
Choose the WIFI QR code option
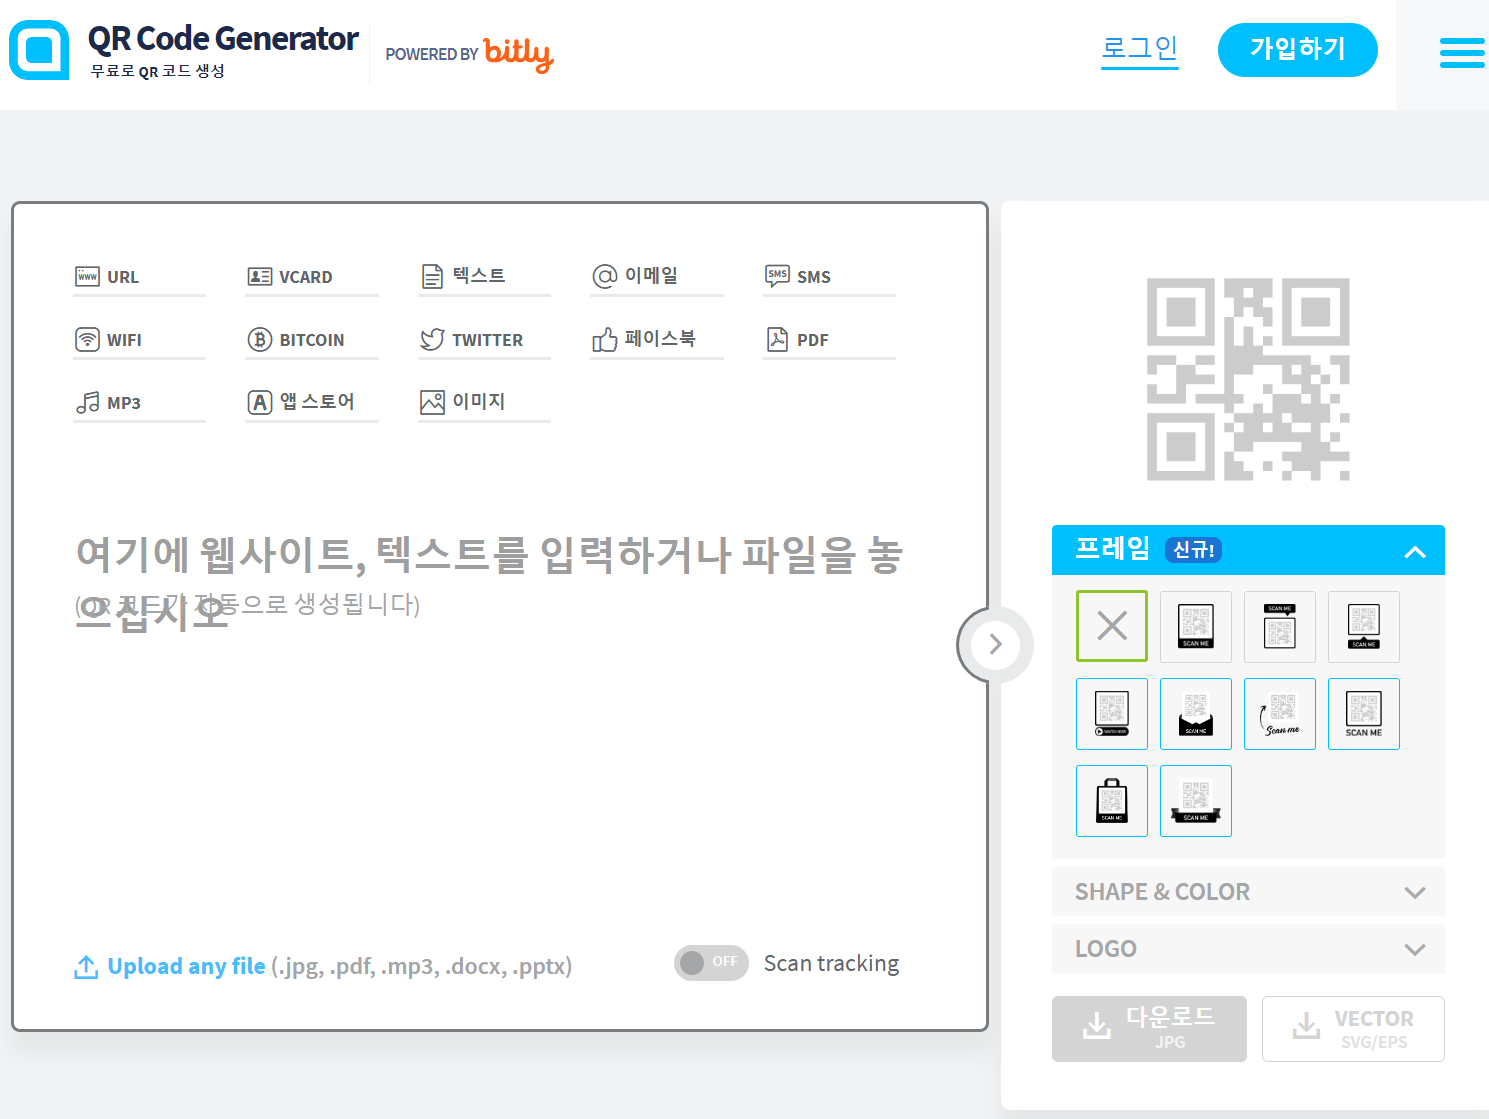(124, 339)
